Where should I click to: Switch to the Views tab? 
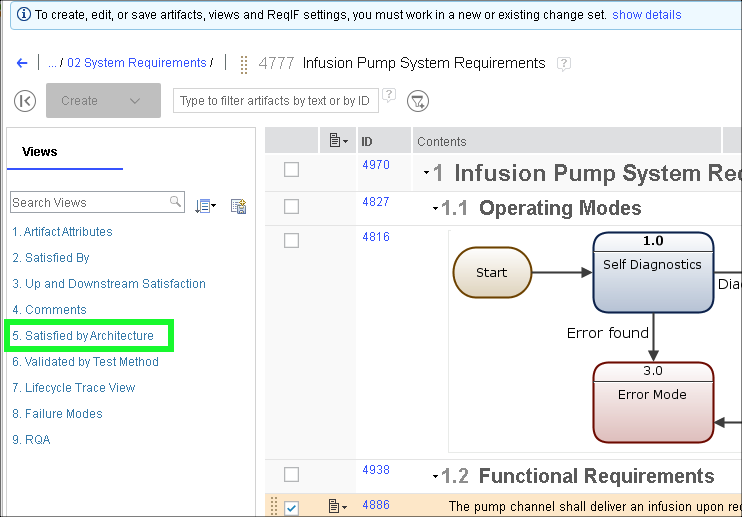(40, 152)
